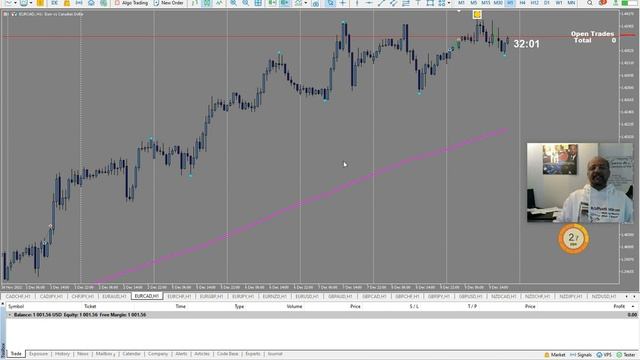
Task: Toggle chart shift button
Action: coord(285,3)
